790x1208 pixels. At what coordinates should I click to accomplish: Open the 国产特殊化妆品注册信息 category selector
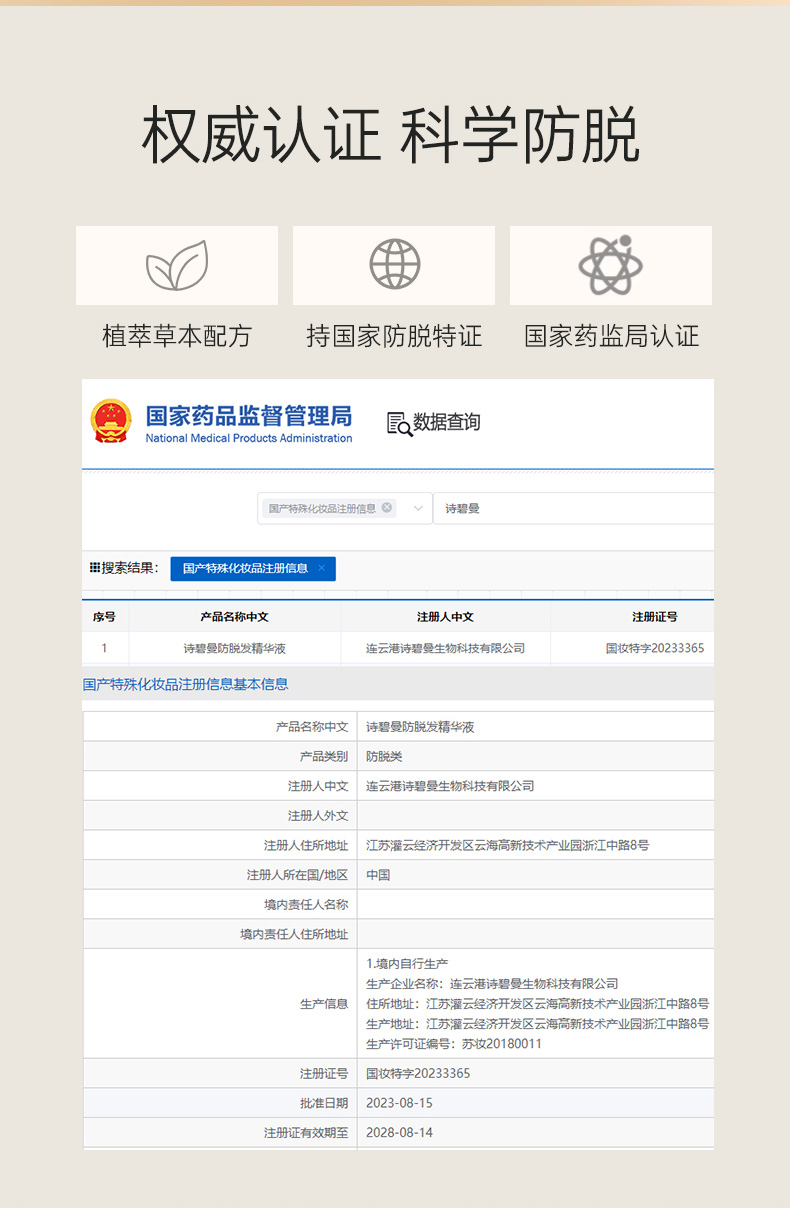tap(345, 508)
